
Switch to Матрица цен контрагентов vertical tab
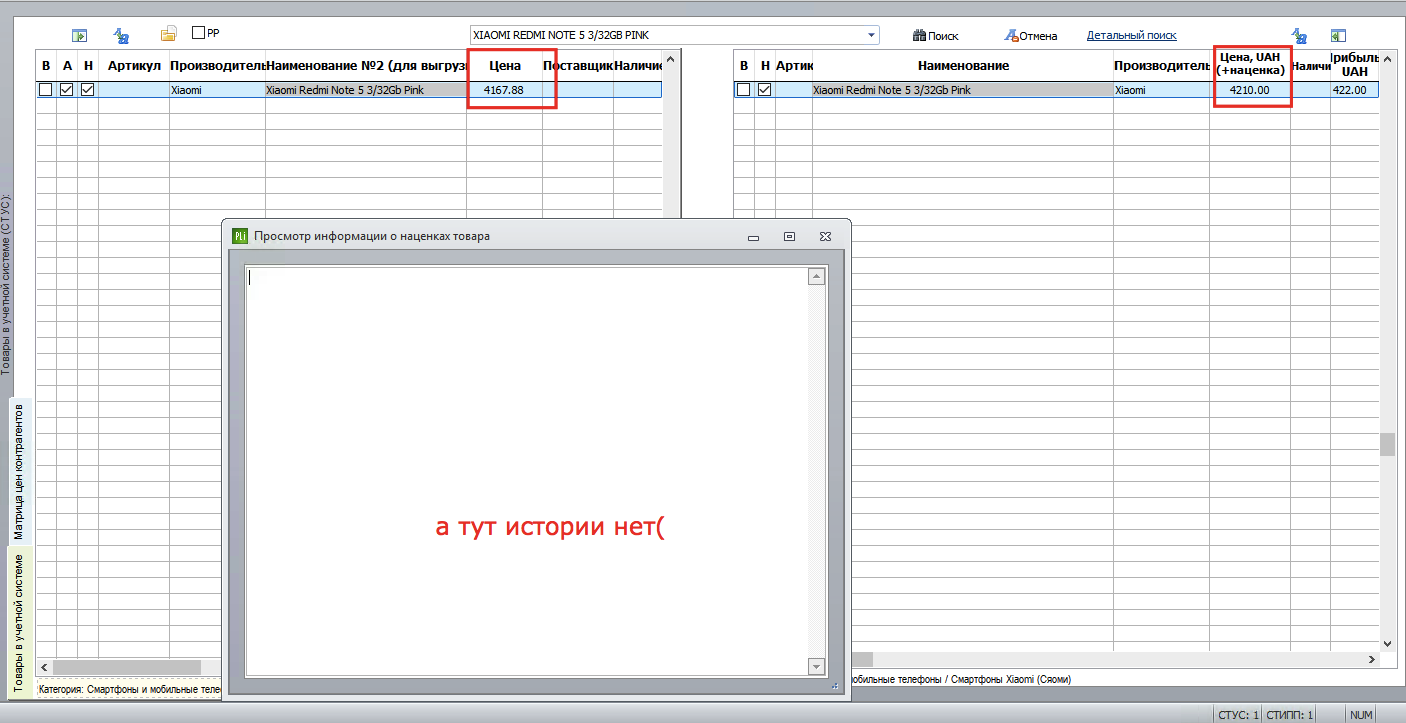coord(19,470)
